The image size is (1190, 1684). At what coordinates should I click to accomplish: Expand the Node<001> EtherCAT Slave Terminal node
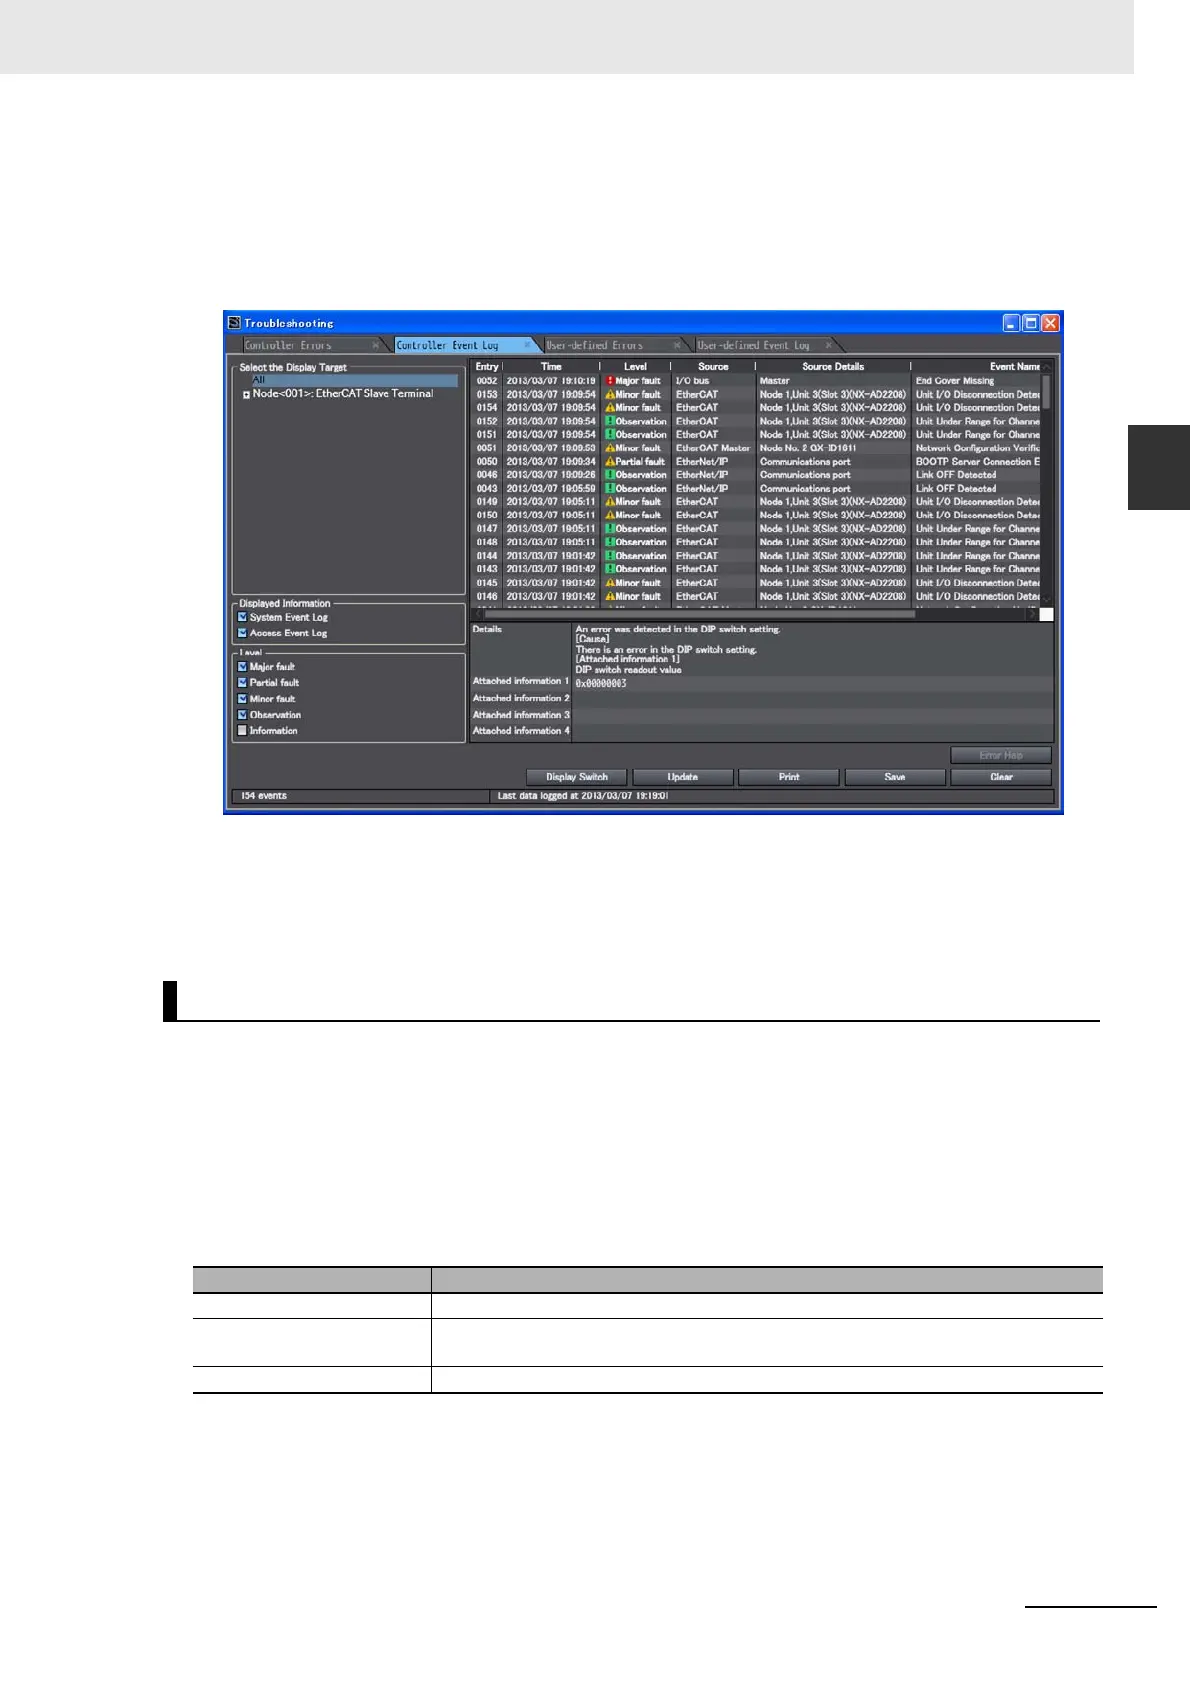tap(246, 395)
